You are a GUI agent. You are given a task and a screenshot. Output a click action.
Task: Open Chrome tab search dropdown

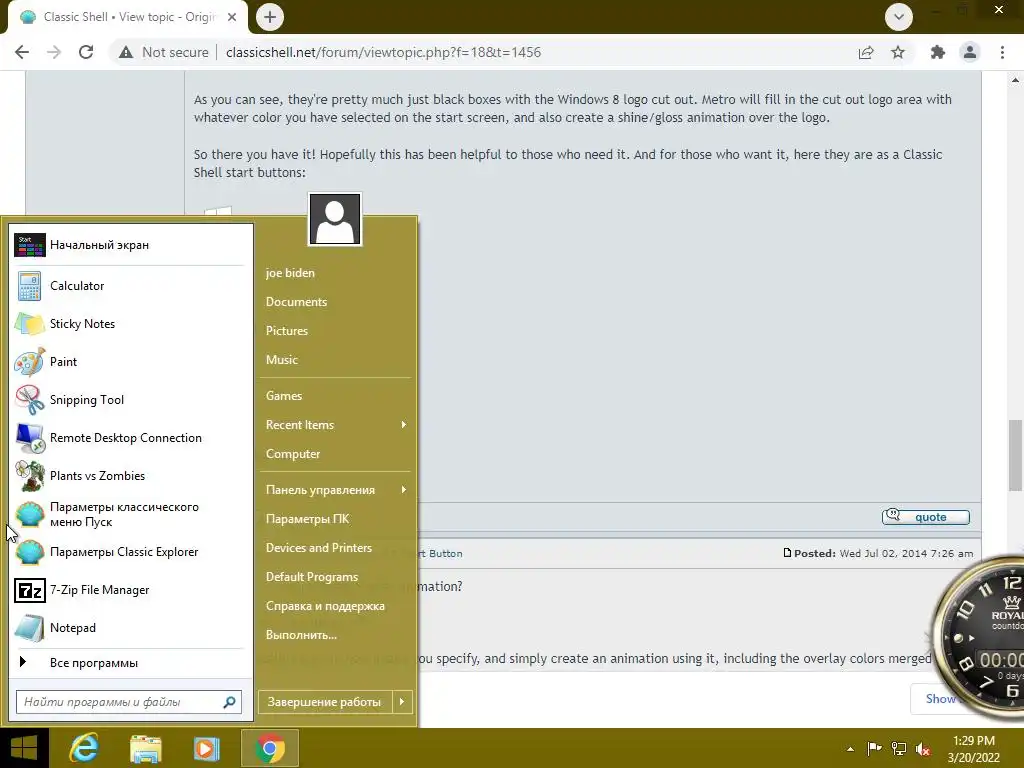[899, 17]
